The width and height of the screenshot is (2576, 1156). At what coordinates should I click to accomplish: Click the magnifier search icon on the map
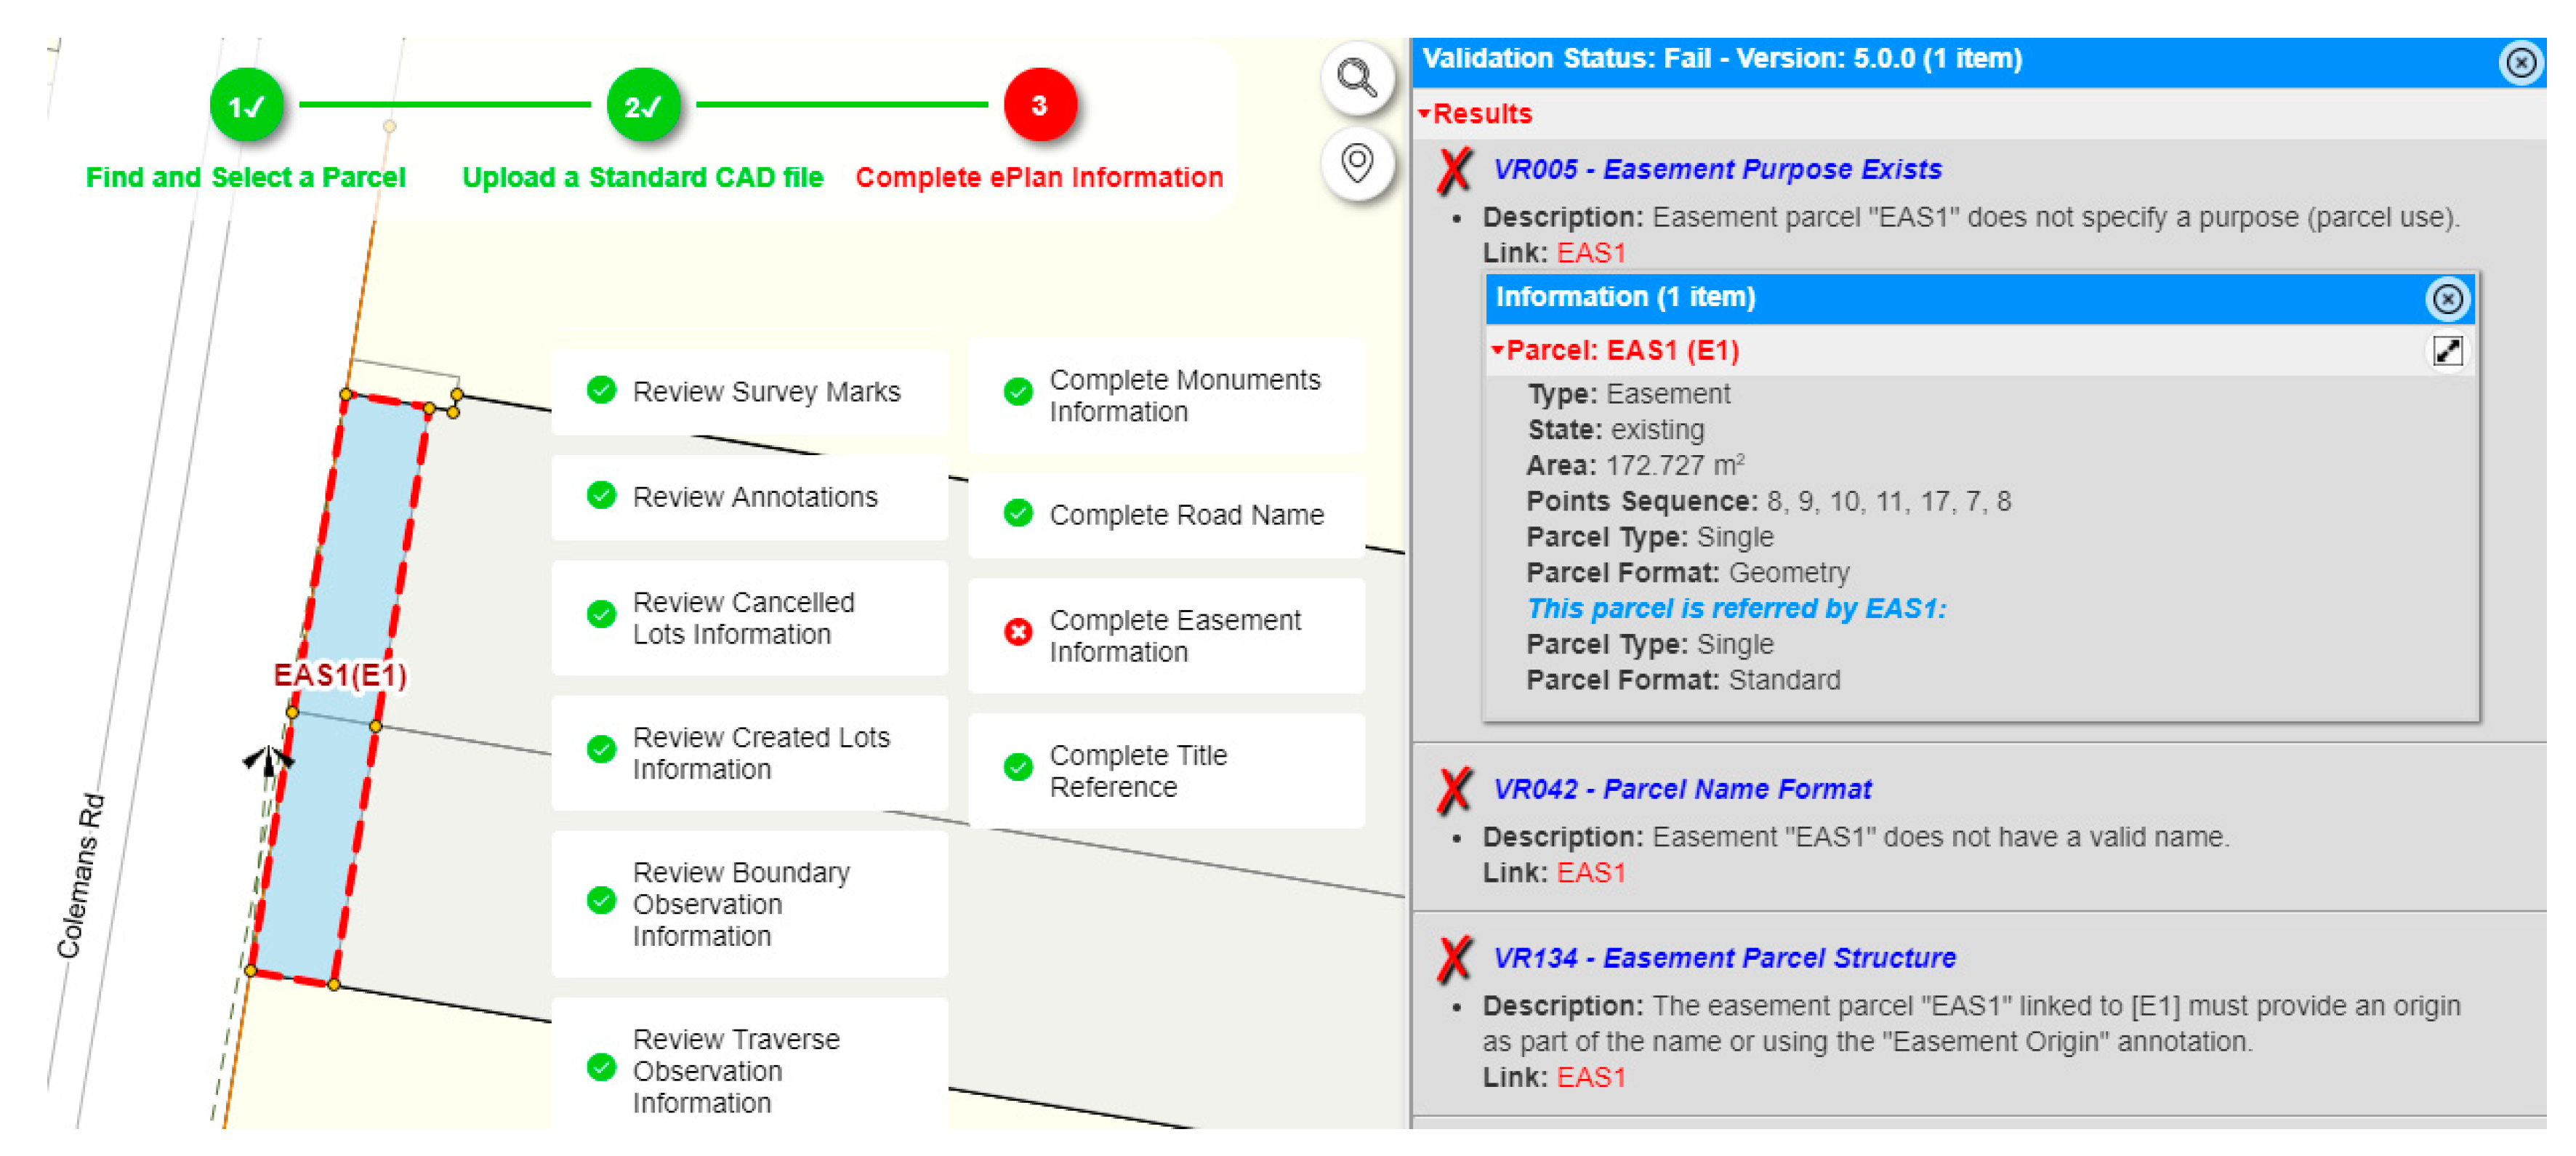pos(1356,78)
